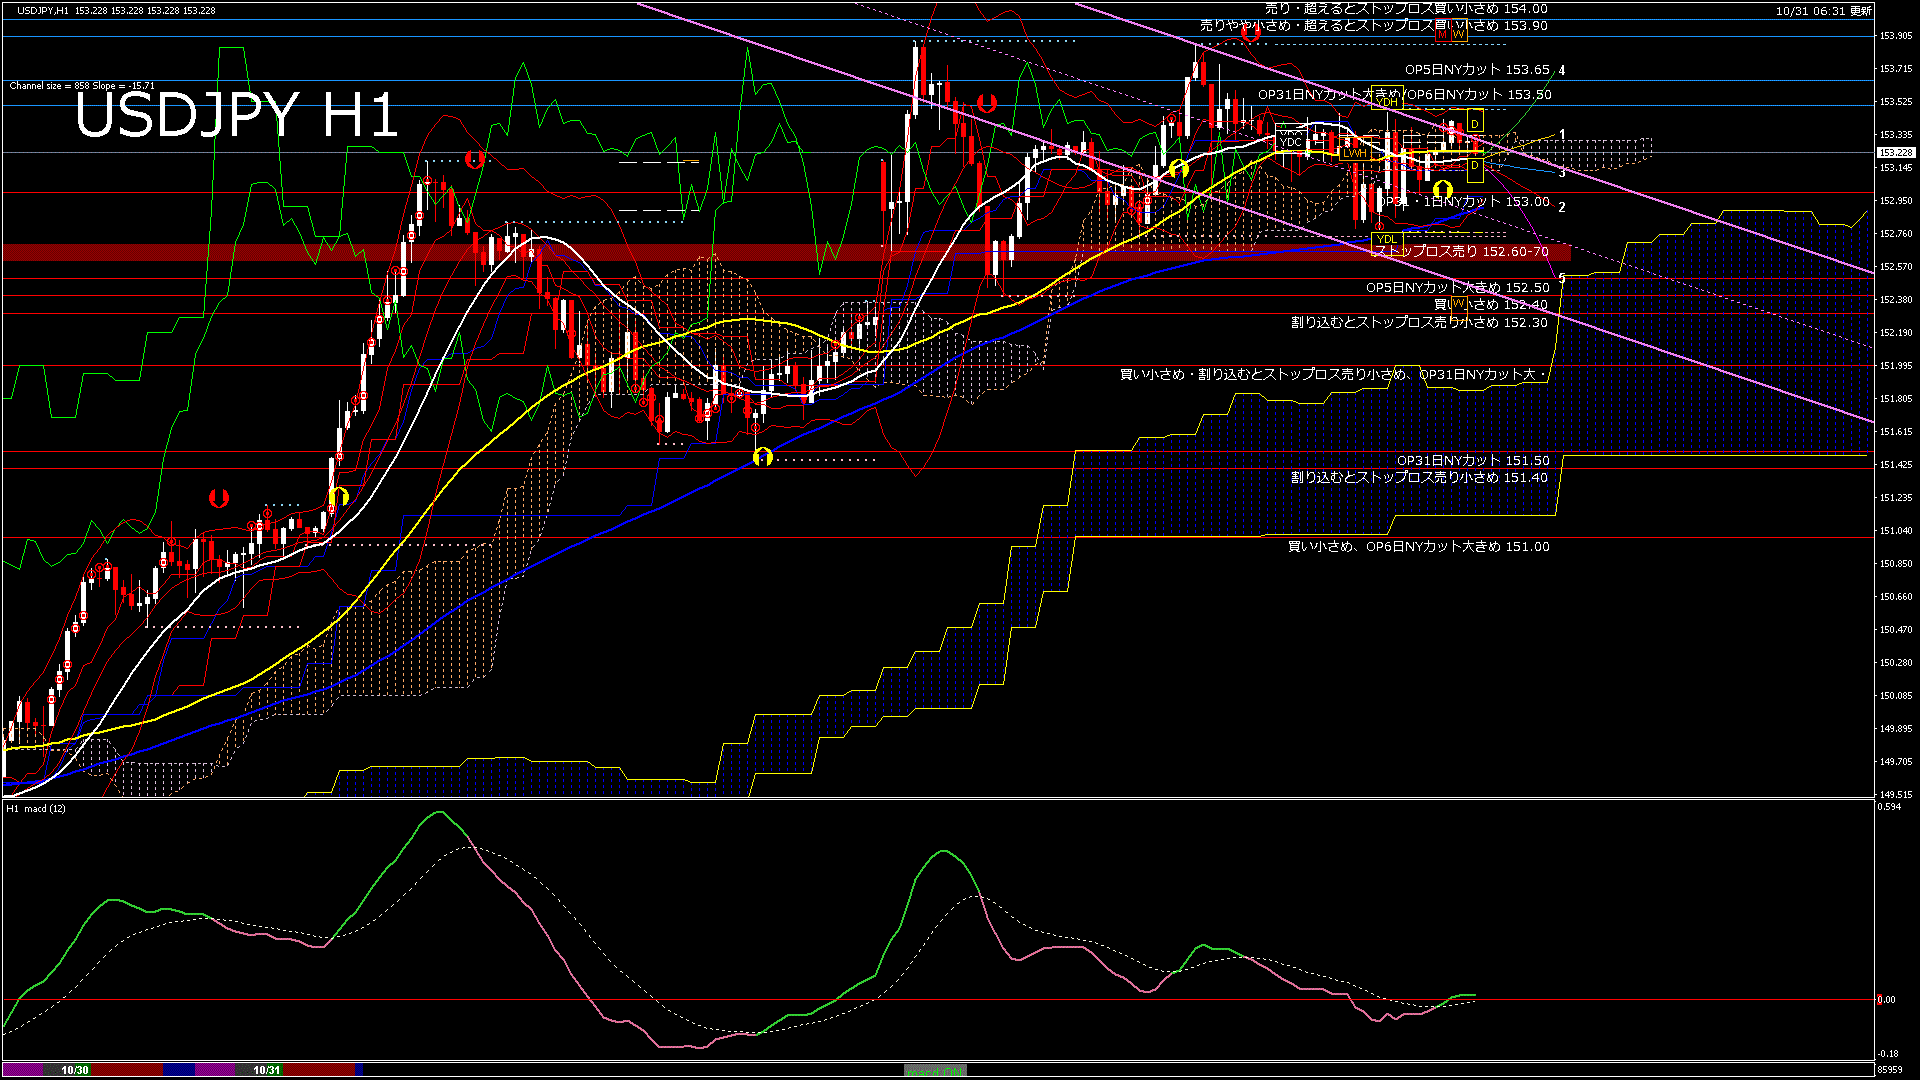This screenshot has width=1920, height=1080.
Task: Click the 153.905 price scale value
Action: [1896, 36]
